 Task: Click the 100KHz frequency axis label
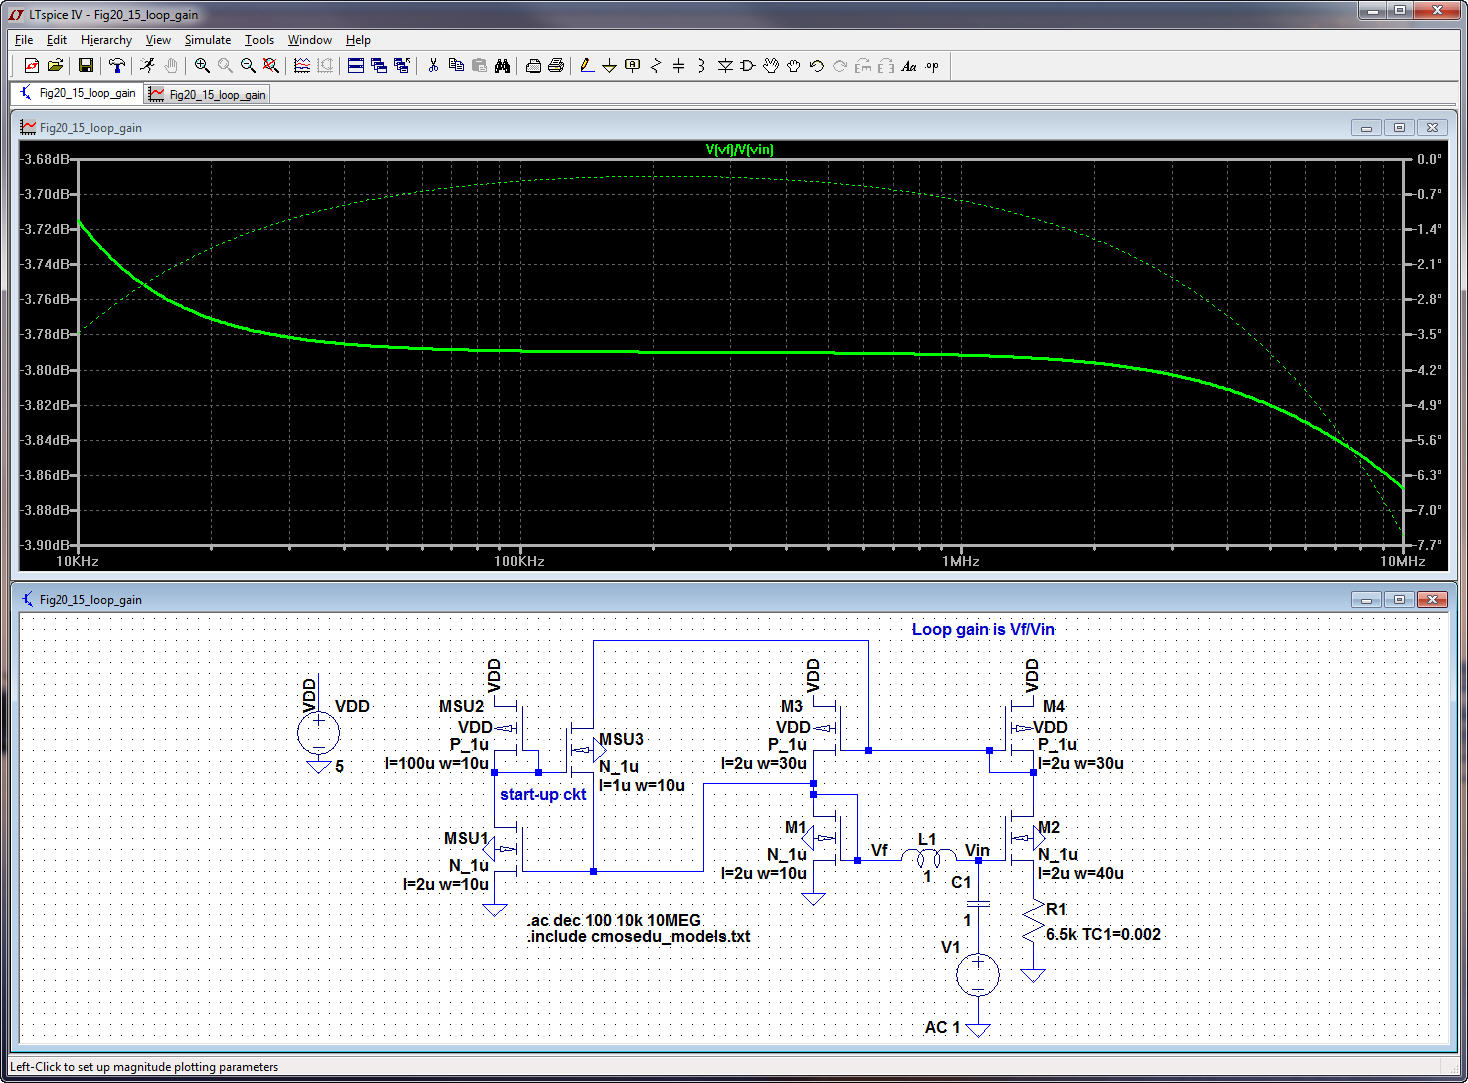[519, 561]
